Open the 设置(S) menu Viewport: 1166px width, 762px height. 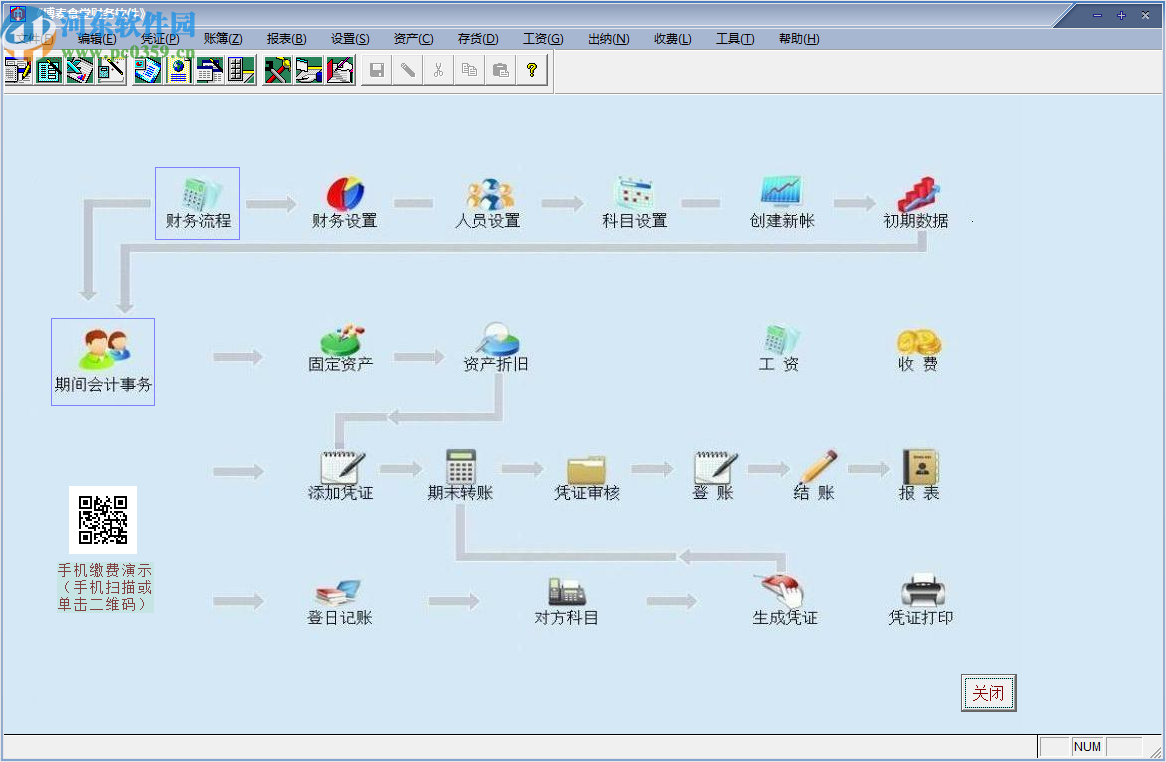tap(350, 39)
